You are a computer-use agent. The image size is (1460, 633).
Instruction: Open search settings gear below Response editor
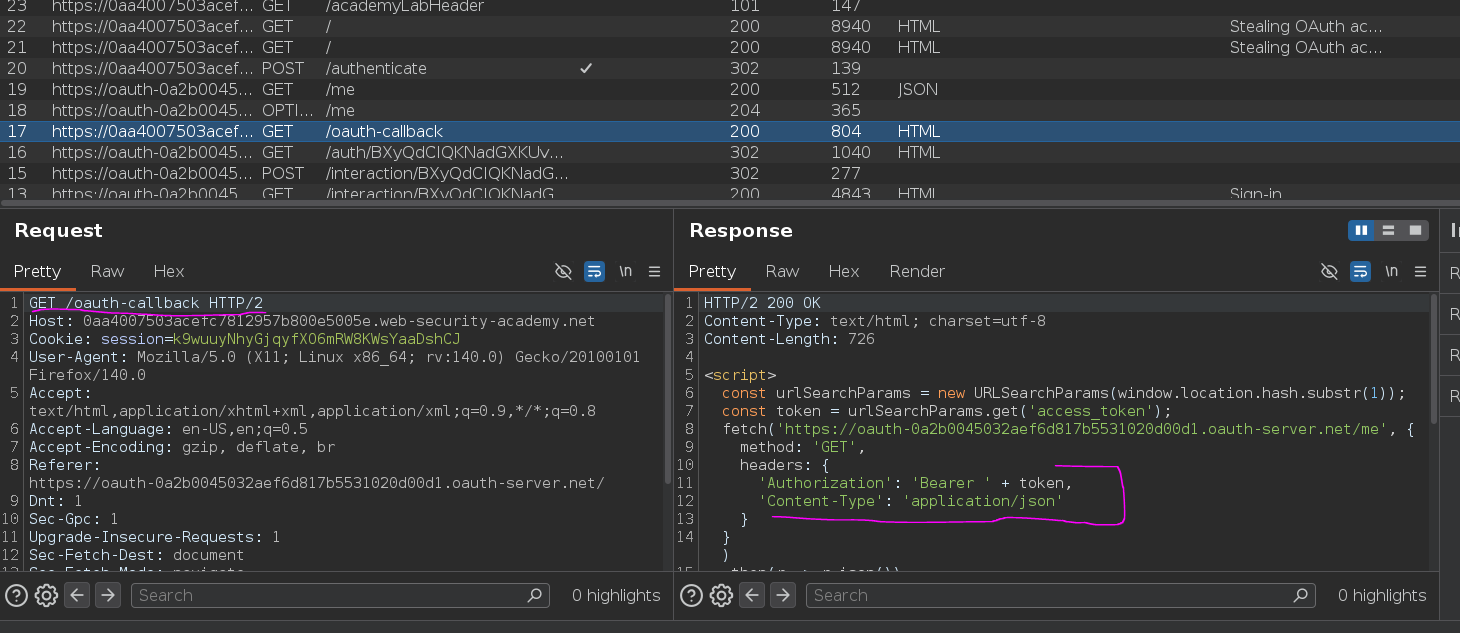(x=721, y=596)
